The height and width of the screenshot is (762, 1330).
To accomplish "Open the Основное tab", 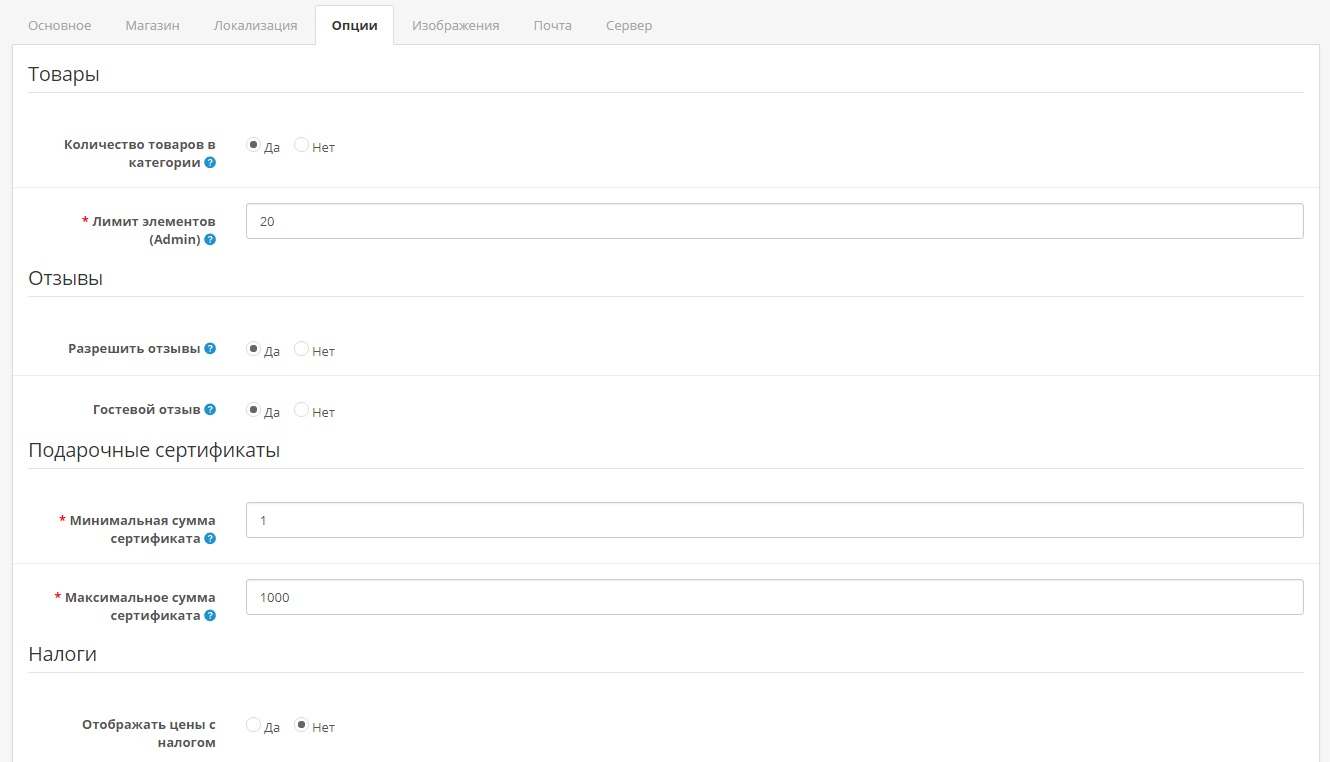I will point(59,26).
